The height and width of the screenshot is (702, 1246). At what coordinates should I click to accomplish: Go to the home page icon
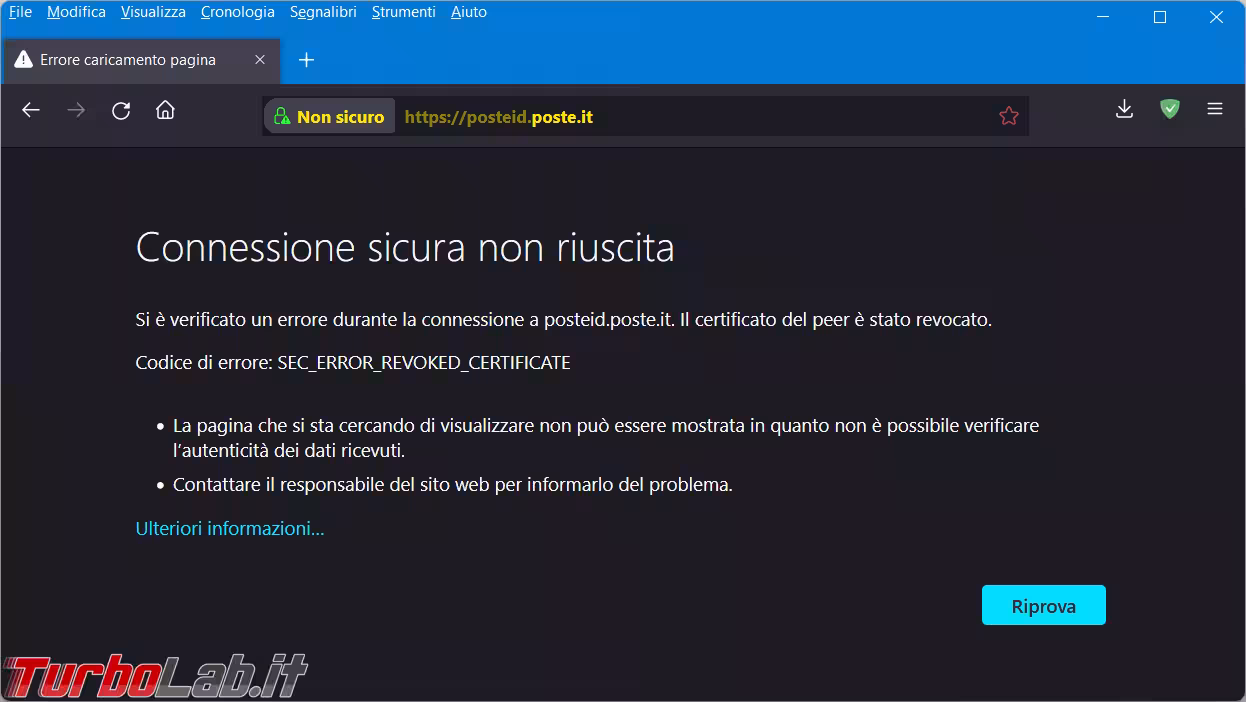tap(166, 111)
